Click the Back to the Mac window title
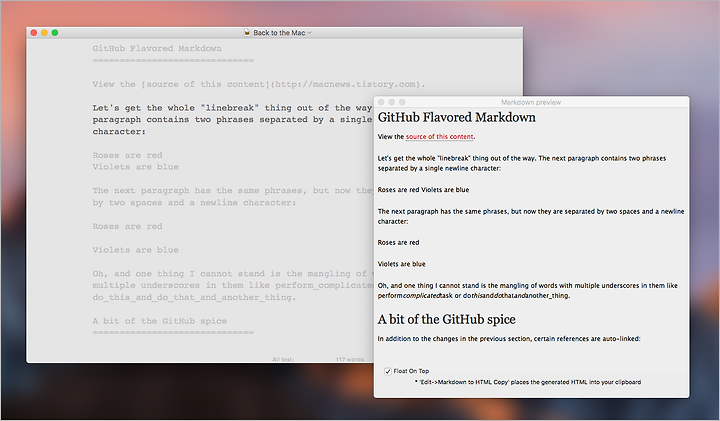 coord(279,33)
